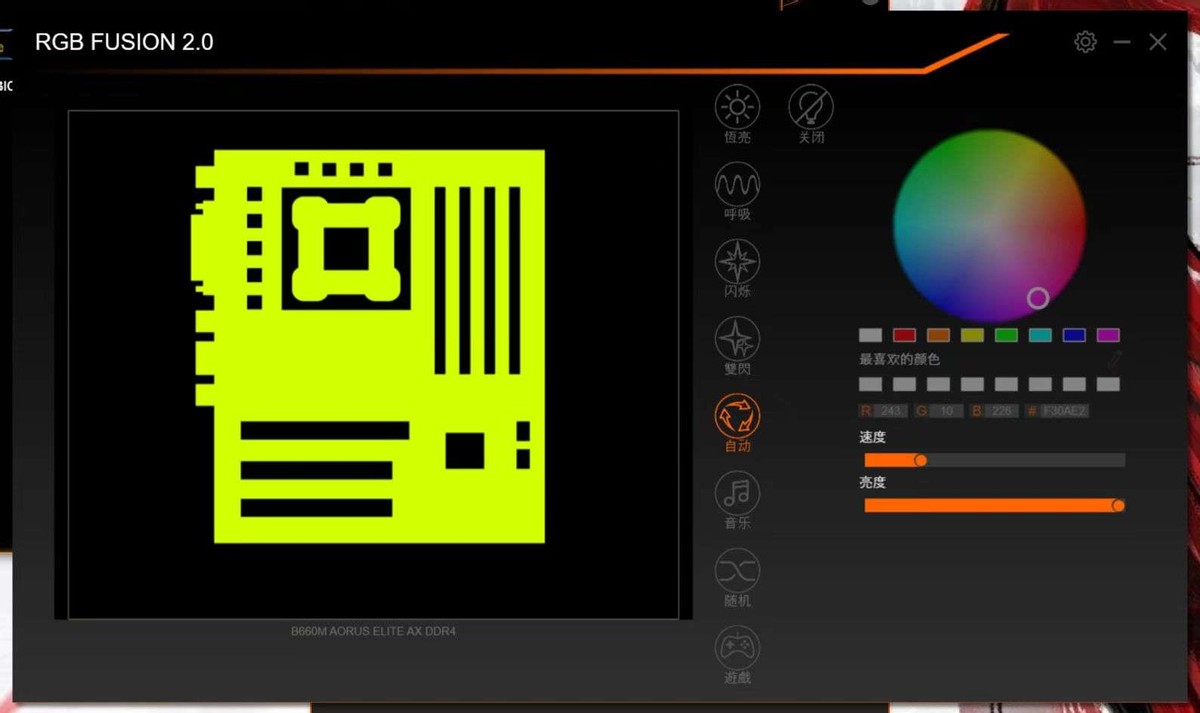Screen dimensions: 1200x713
Task: Turn off lighting with the 关闭 icon
Action: click(811, 107)
